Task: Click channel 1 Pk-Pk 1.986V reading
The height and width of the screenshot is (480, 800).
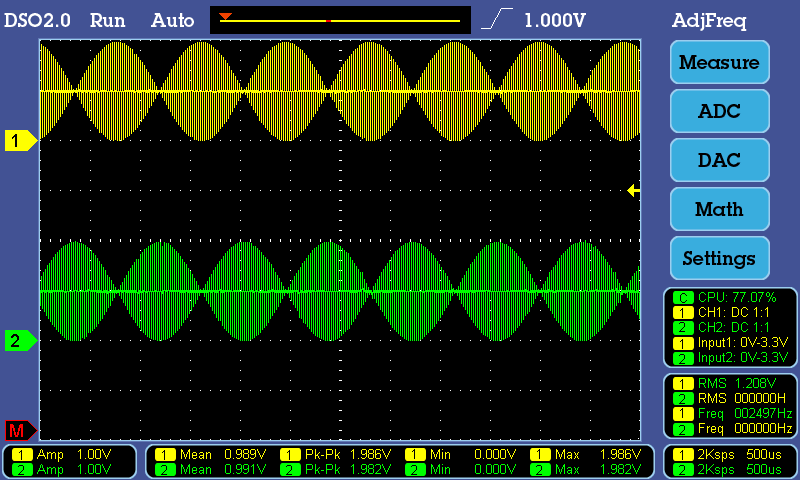Action: pyautogui.click(x=335, y=454)
